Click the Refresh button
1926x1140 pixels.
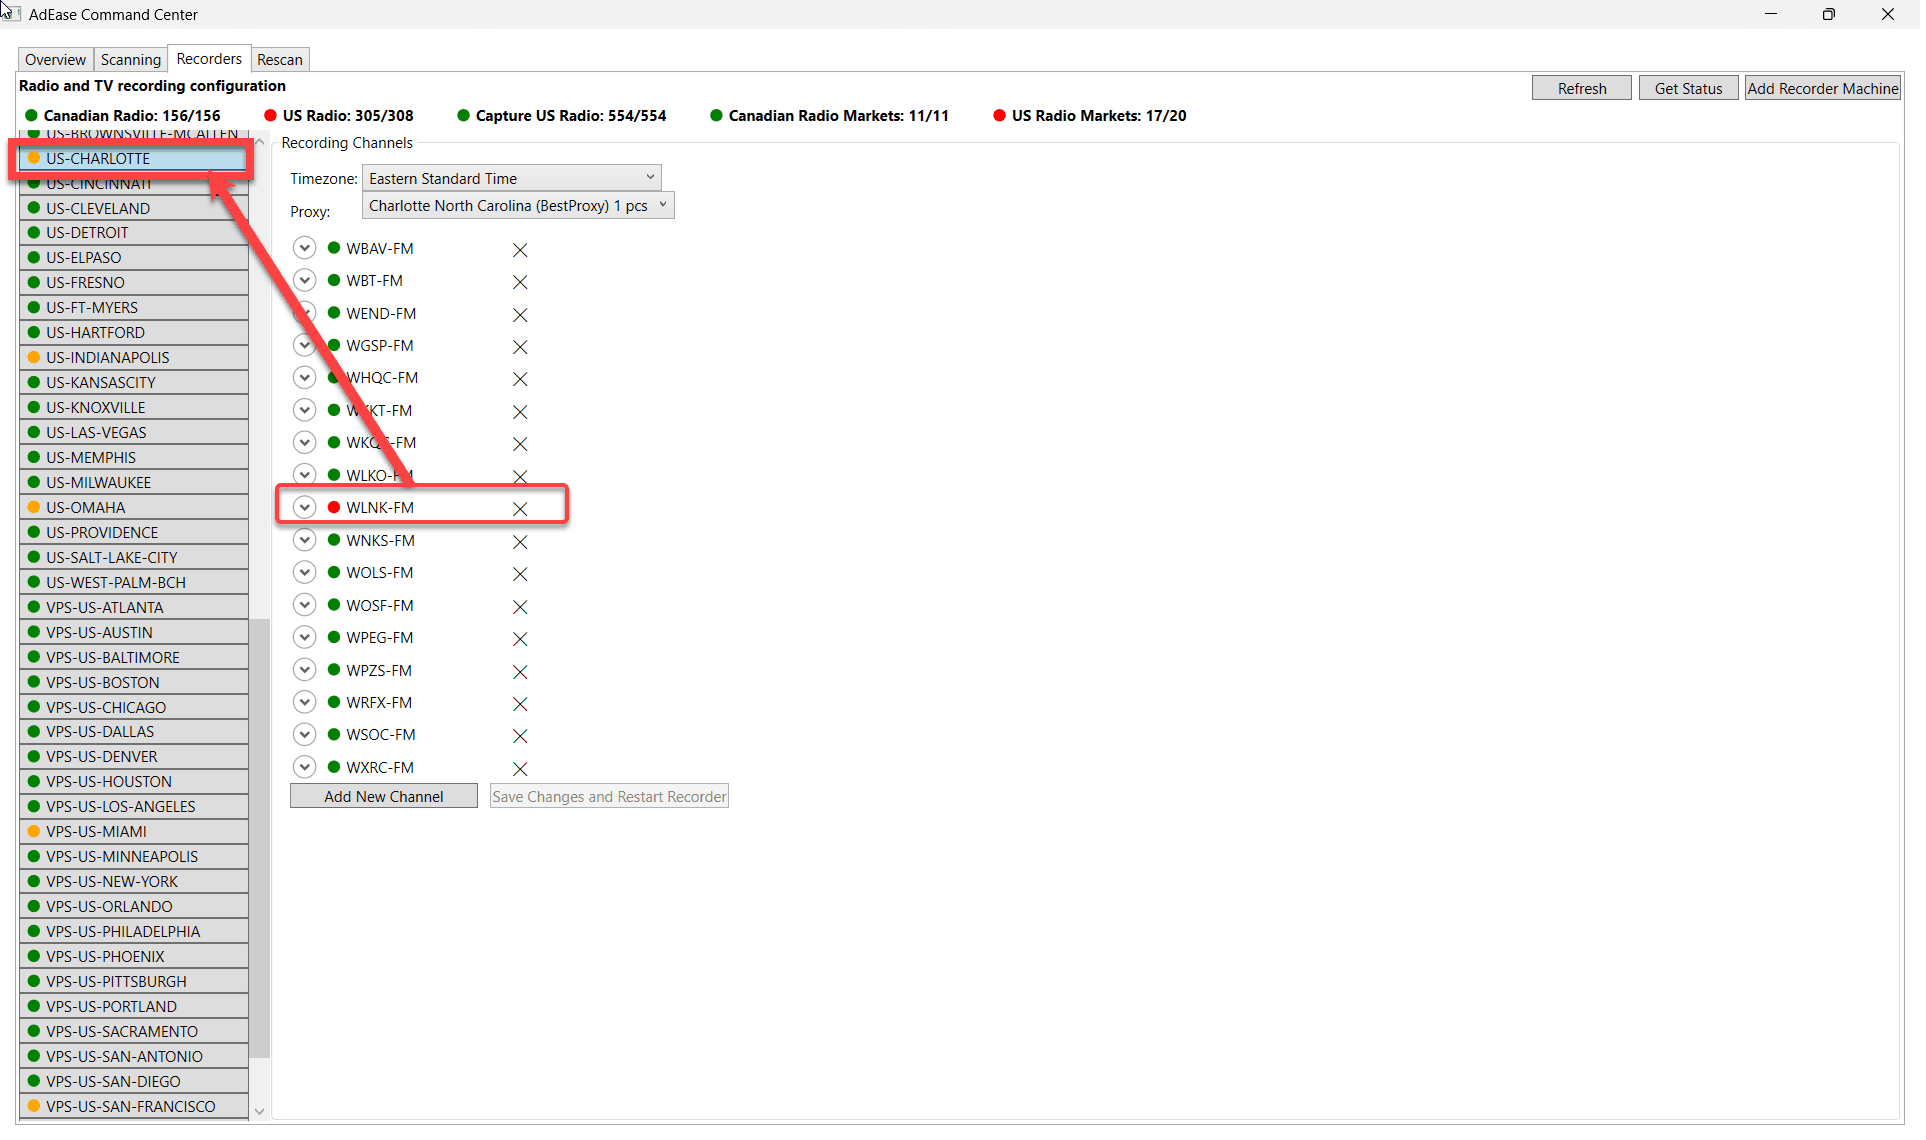[x=1582, y=88]
